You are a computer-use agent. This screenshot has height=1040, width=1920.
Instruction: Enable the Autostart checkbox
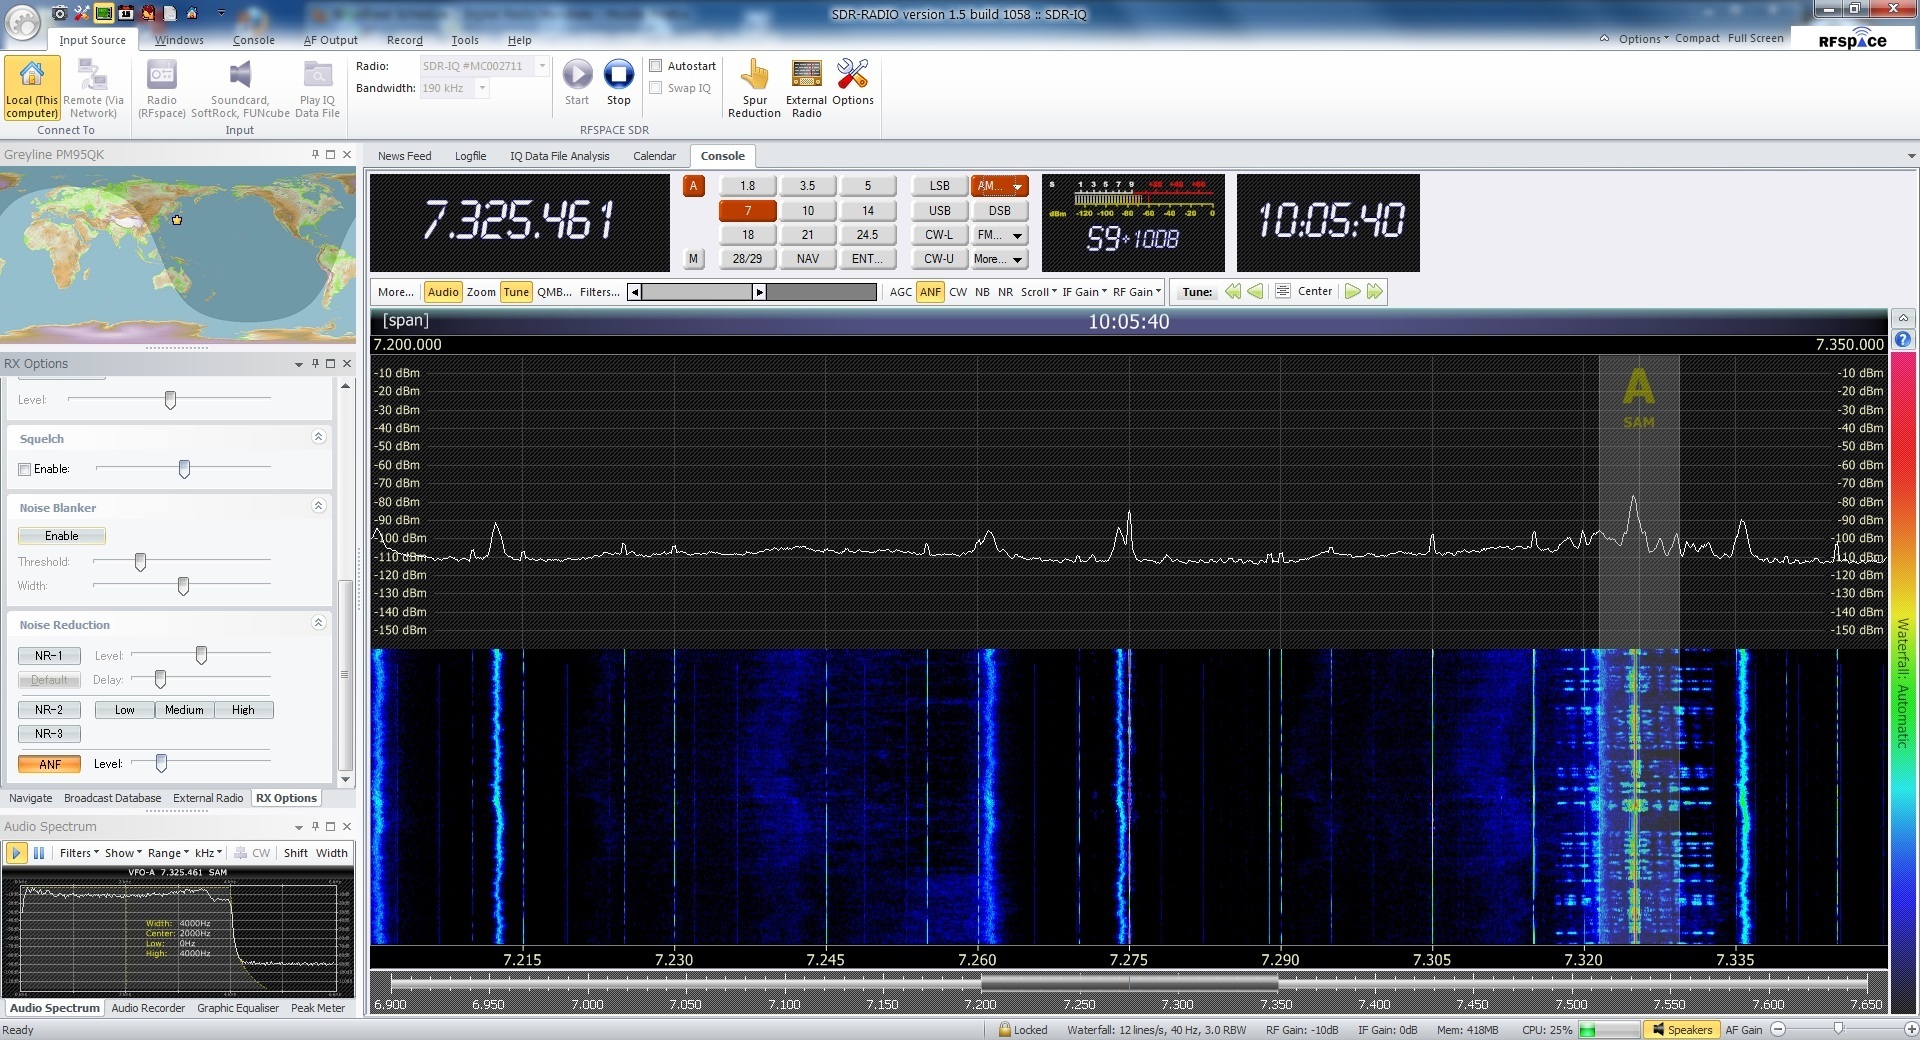pos(657,65)
